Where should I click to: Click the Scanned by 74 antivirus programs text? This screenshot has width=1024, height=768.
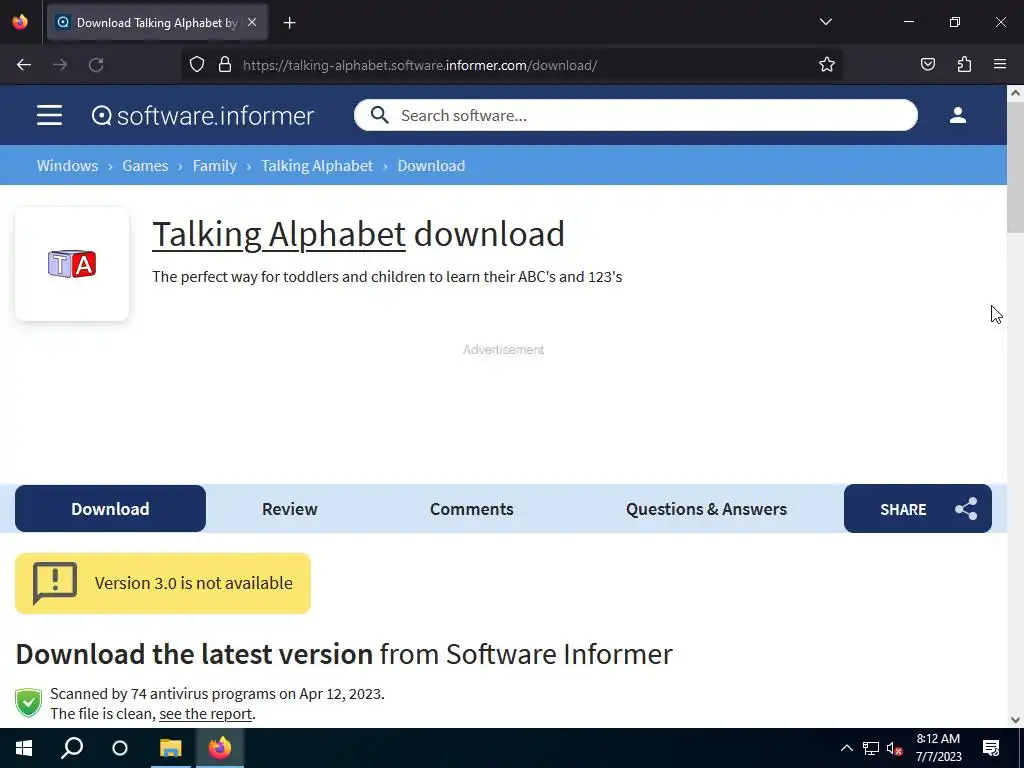click(217, 694)
